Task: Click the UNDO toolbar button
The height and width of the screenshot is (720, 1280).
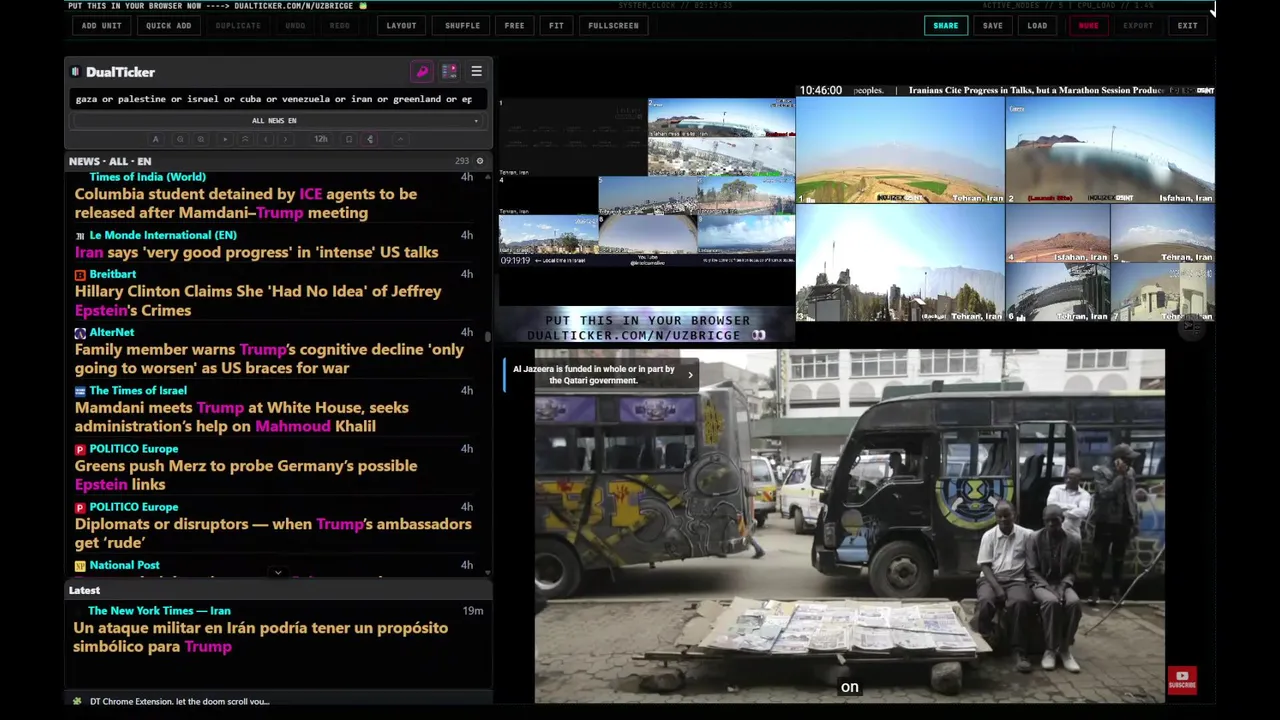Action: 295,25
